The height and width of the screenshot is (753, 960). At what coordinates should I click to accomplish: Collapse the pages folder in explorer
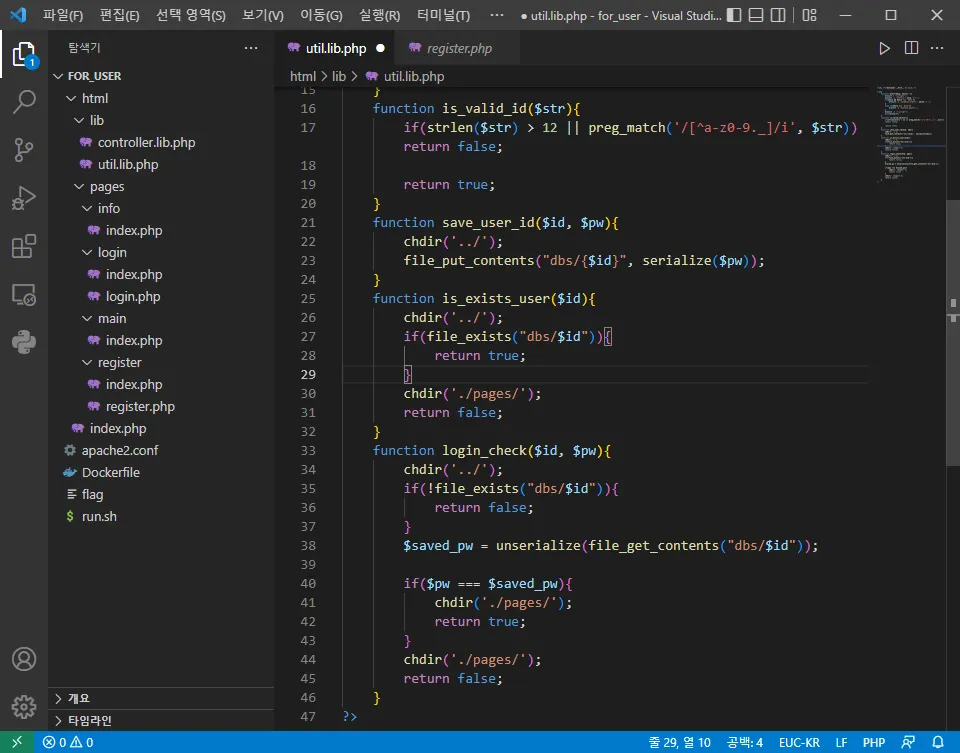tap(106, 186)
